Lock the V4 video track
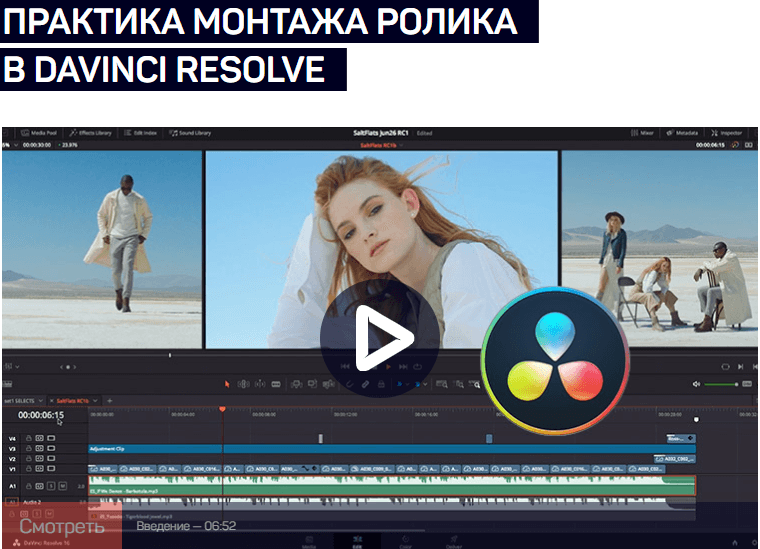Image resolution: width=760 pixels, height=549 pixels. [x=28, y=439]
